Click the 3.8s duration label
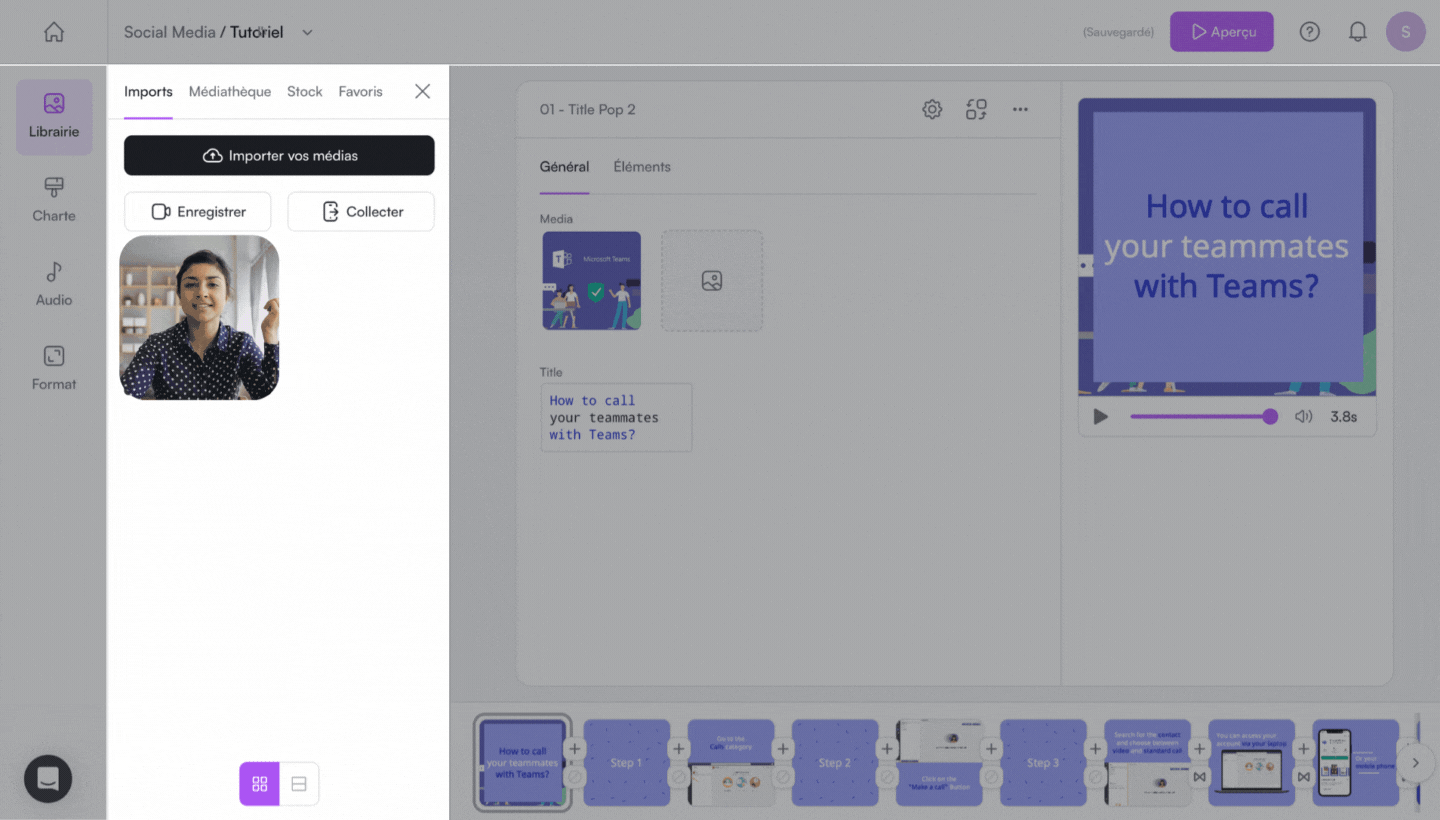The image size is (1440, 820). (x=1343, y=417)
